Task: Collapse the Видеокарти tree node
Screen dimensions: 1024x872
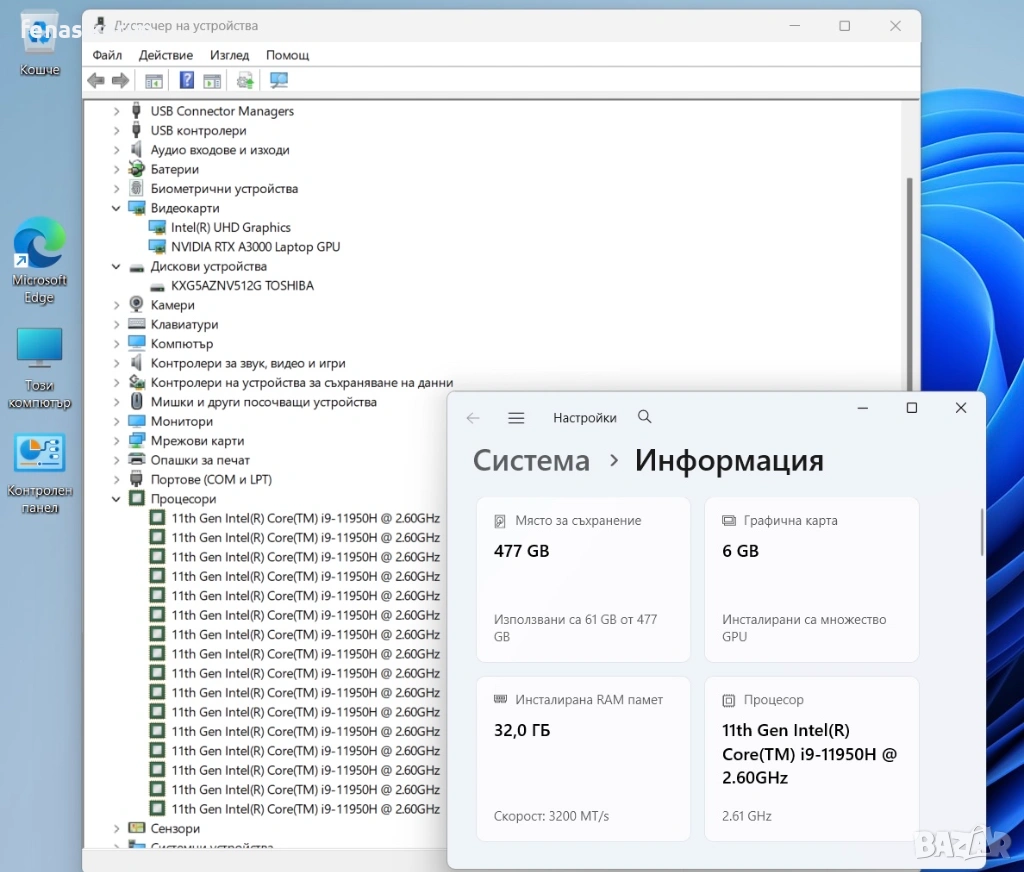Action: coord(117,208)
